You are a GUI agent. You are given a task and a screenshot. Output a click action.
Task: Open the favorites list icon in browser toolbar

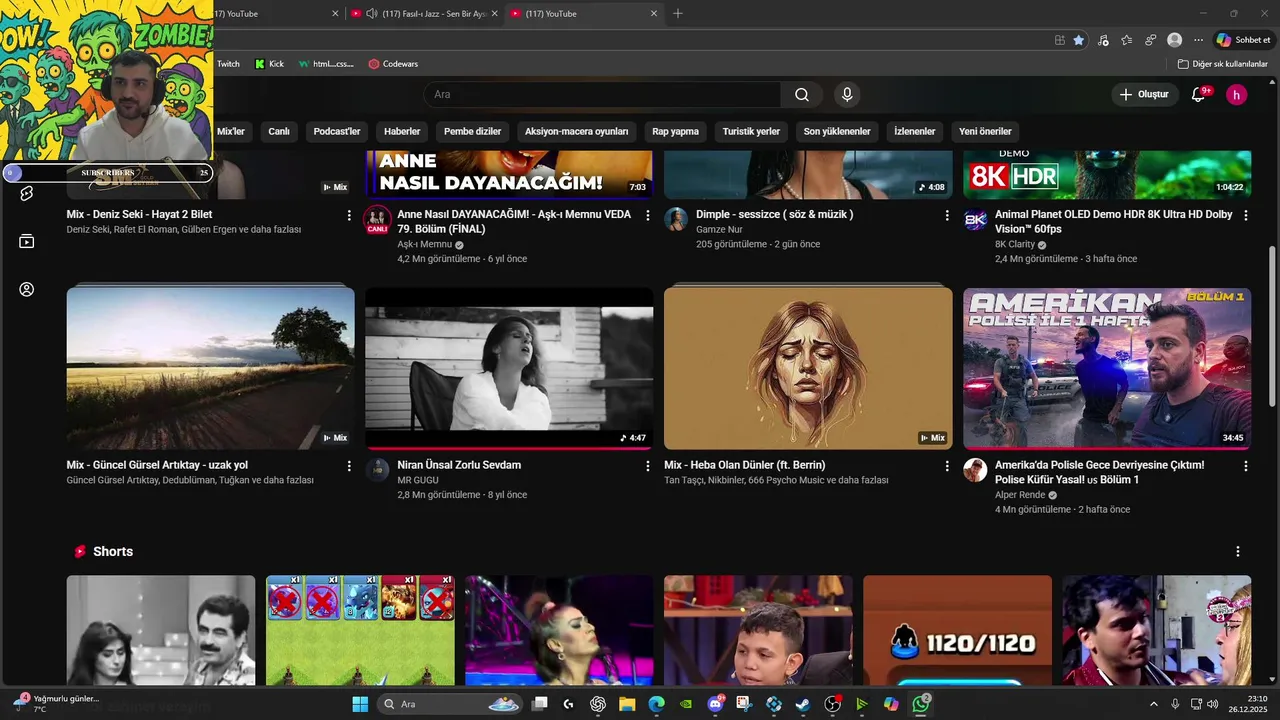tap(1127, 40)
